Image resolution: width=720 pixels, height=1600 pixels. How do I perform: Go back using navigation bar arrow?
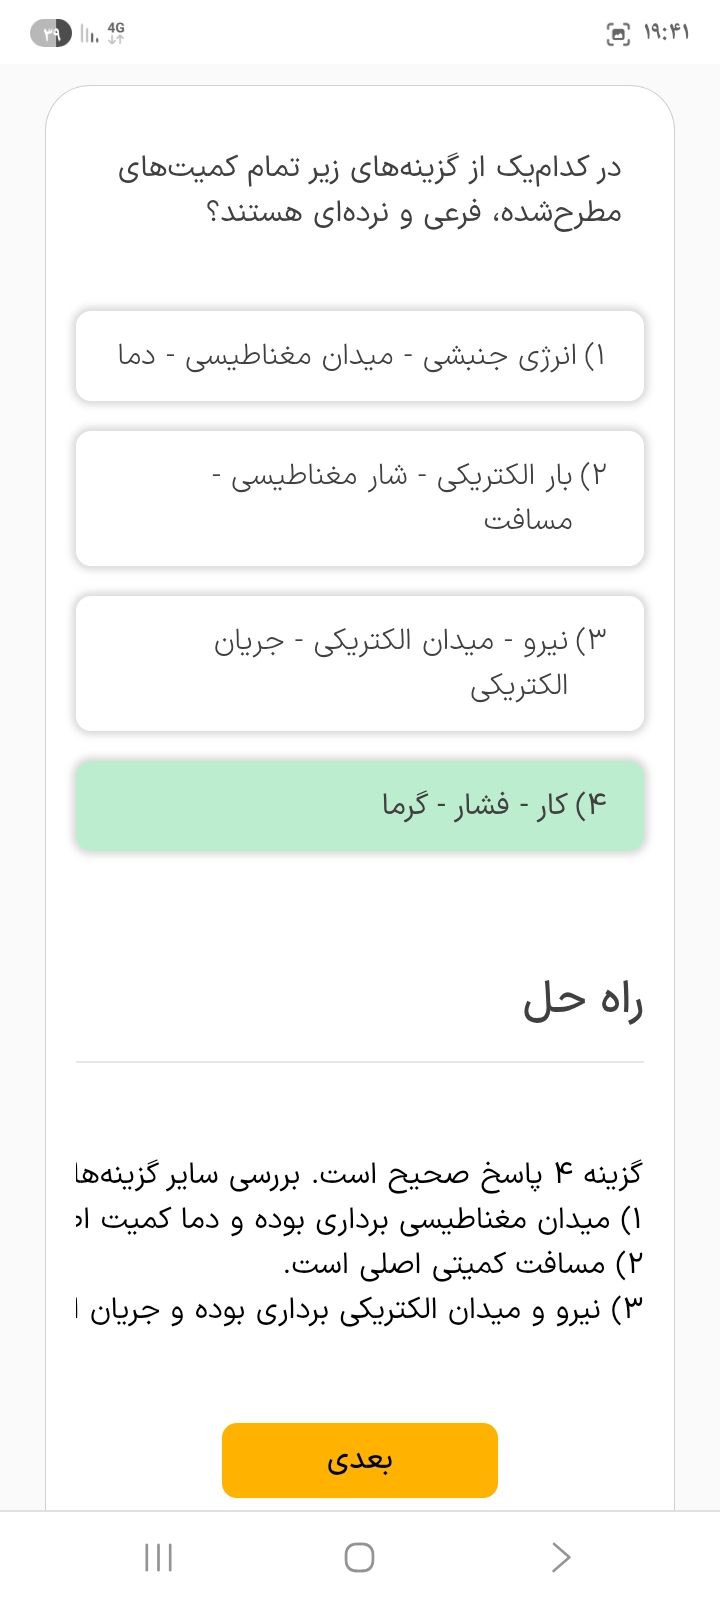tap(561, 1557)
